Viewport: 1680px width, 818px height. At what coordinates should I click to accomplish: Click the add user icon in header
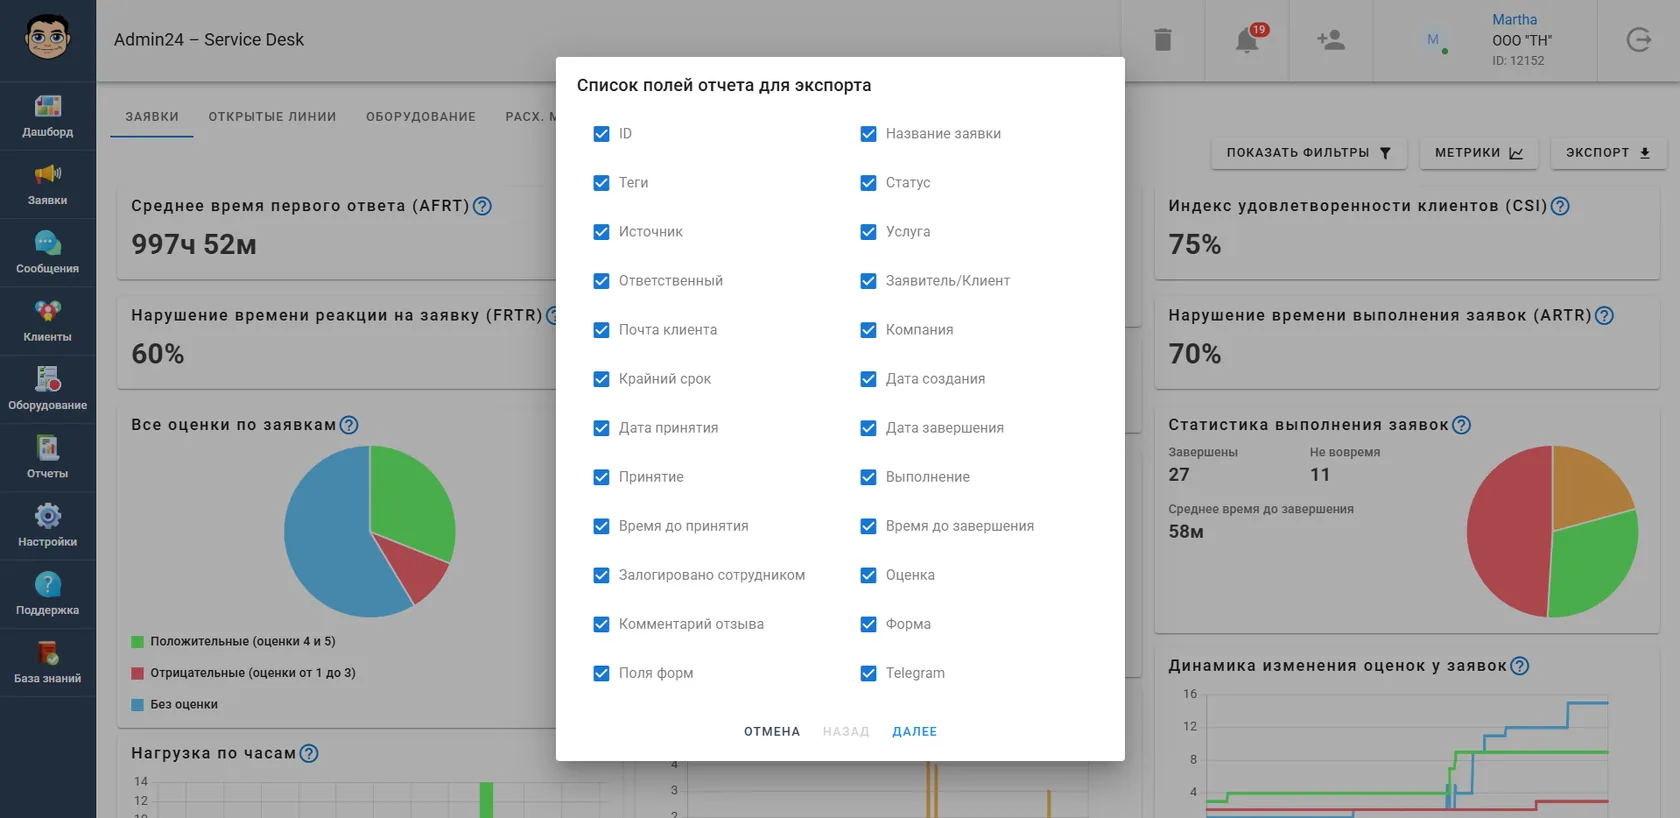[x=1331, y=40]
